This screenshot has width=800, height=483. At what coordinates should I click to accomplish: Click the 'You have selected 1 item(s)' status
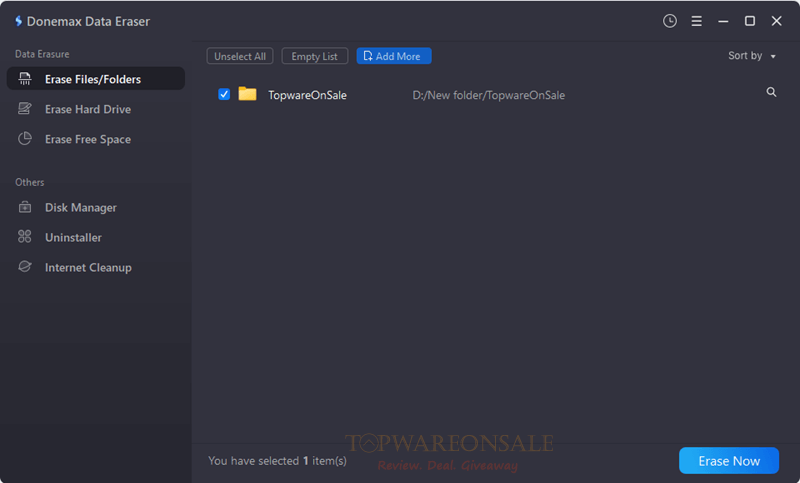coord(277,461)
